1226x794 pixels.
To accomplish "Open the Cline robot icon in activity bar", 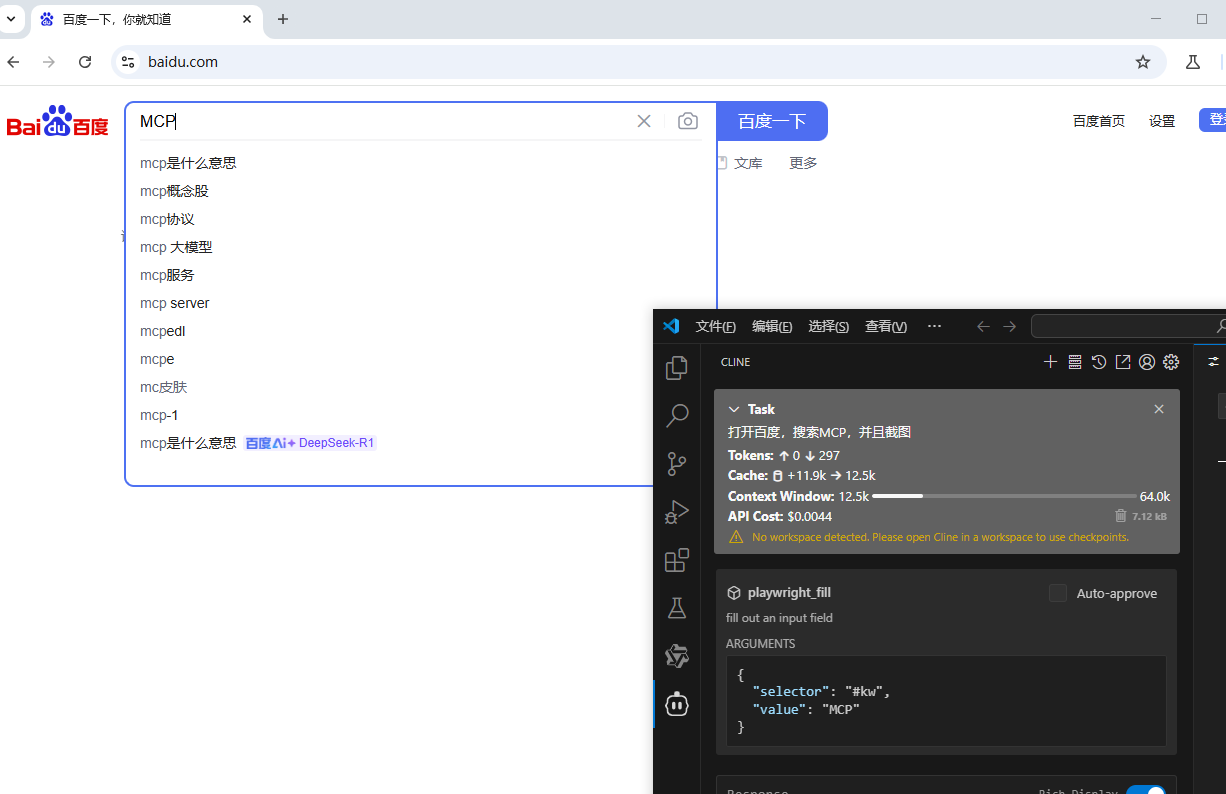I will click(677, 704).
